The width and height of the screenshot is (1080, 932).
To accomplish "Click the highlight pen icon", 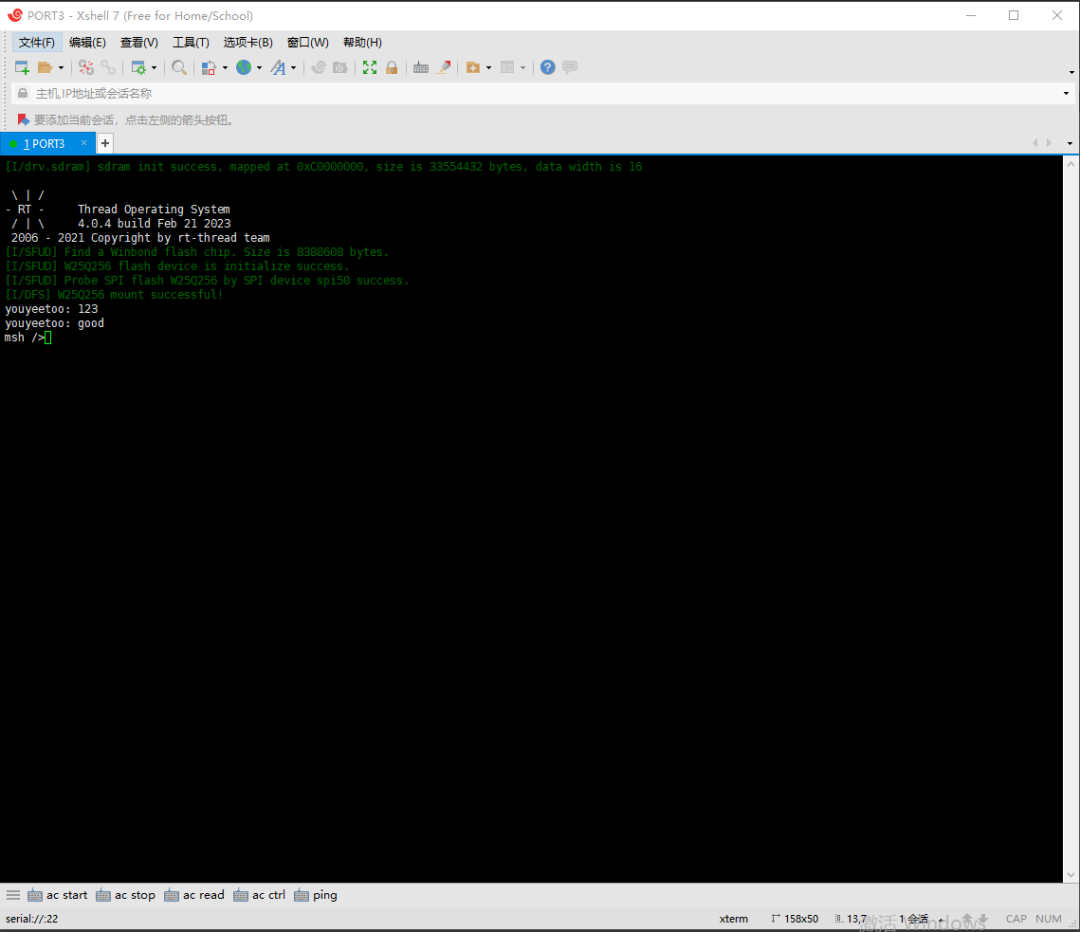I will [x=444, y=68].
